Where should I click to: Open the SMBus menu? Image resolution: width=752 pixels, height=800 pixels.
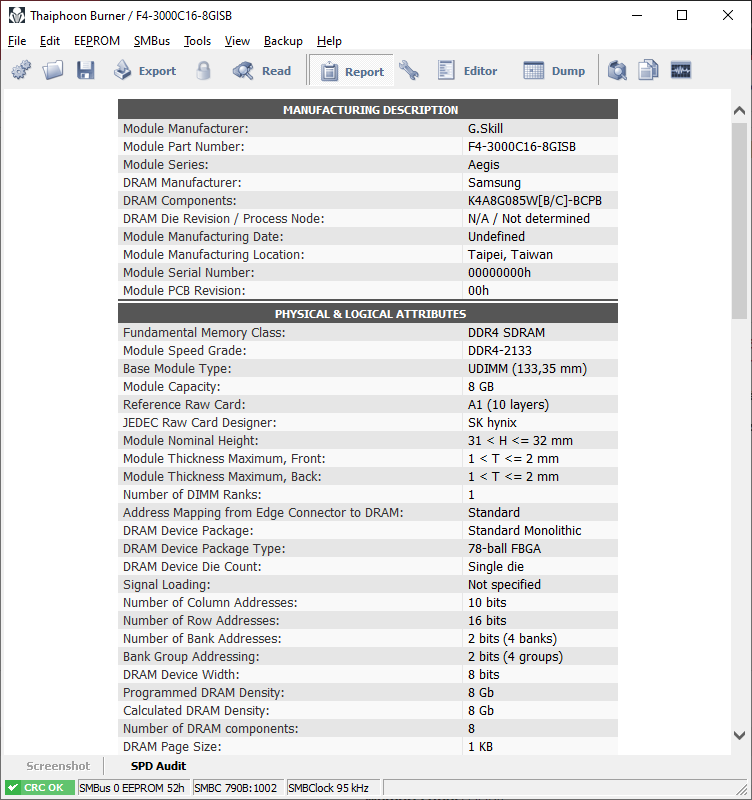pyautogui.click(x=152, y=41)
